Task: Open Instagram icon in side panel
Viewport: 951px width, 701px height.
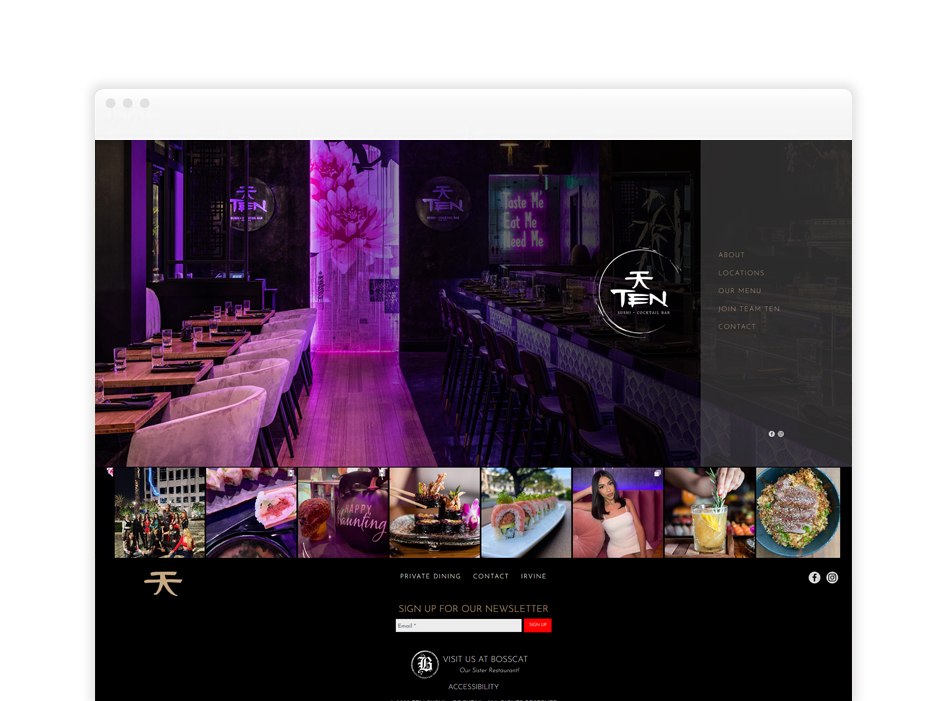Action: [781, 434]
